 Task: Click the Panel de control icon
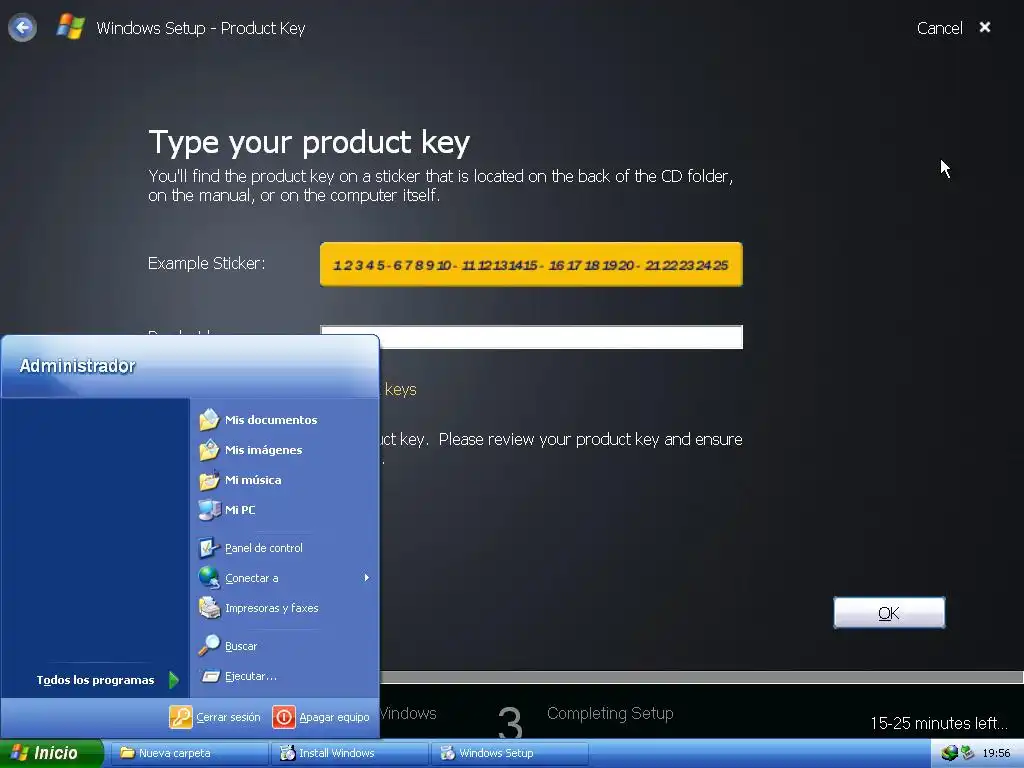click(x=209, y=548)
